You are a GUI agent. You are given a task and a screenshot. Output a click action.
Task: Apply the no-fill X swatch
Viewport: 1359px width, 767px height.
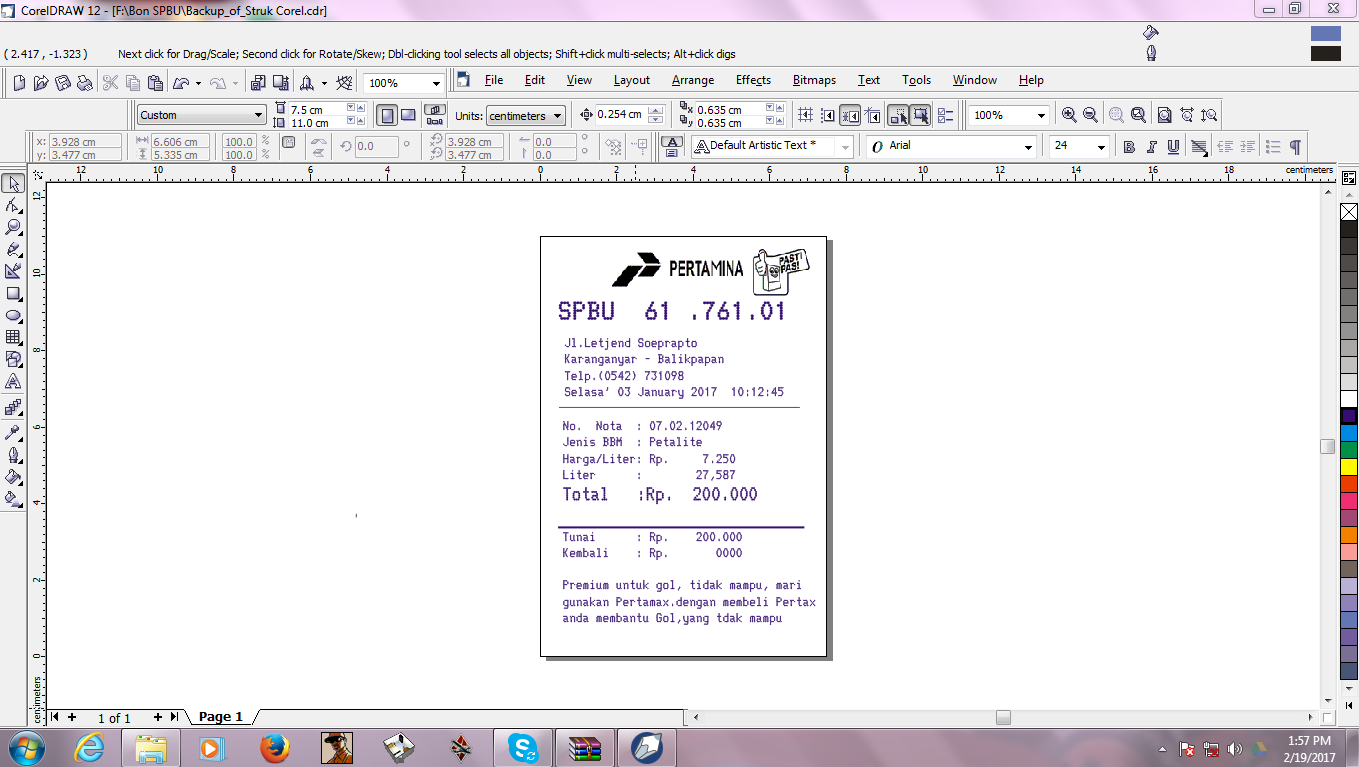point(1348,212)
